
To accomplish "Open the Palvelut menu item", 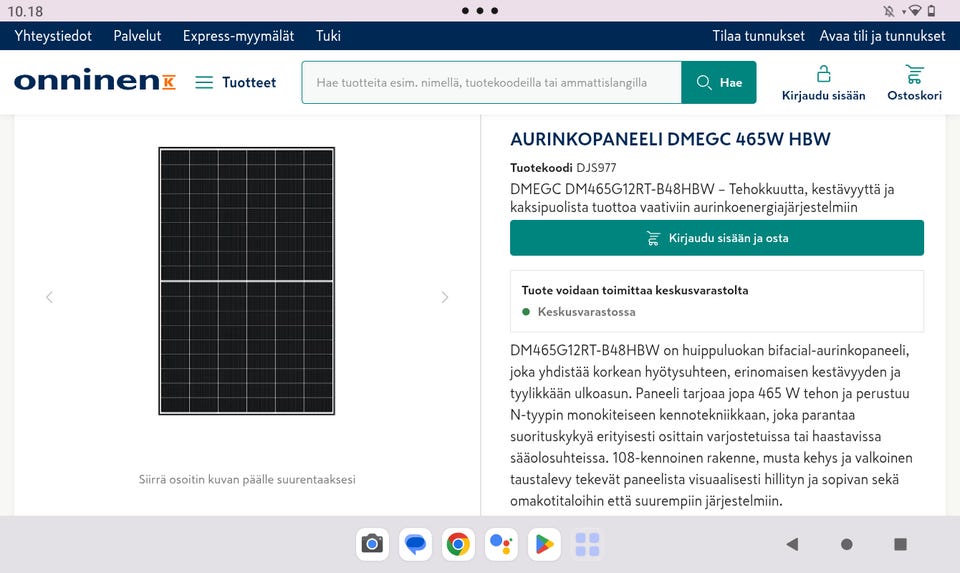I will 137,36.
